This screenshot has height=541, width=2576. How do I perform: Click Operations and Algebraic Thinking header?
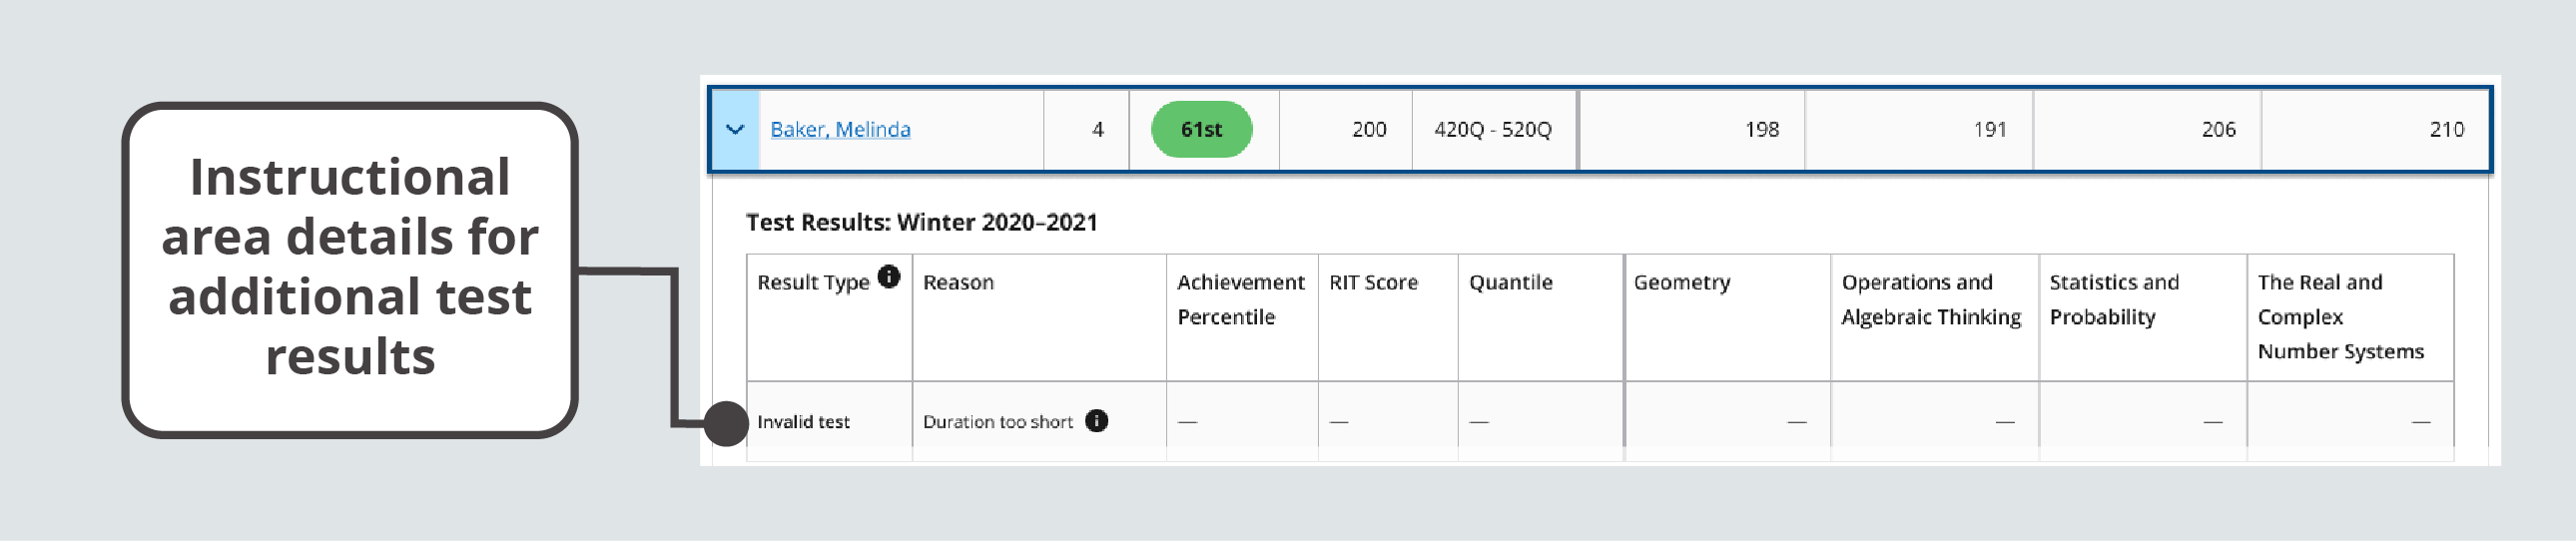coord(1930,299)
